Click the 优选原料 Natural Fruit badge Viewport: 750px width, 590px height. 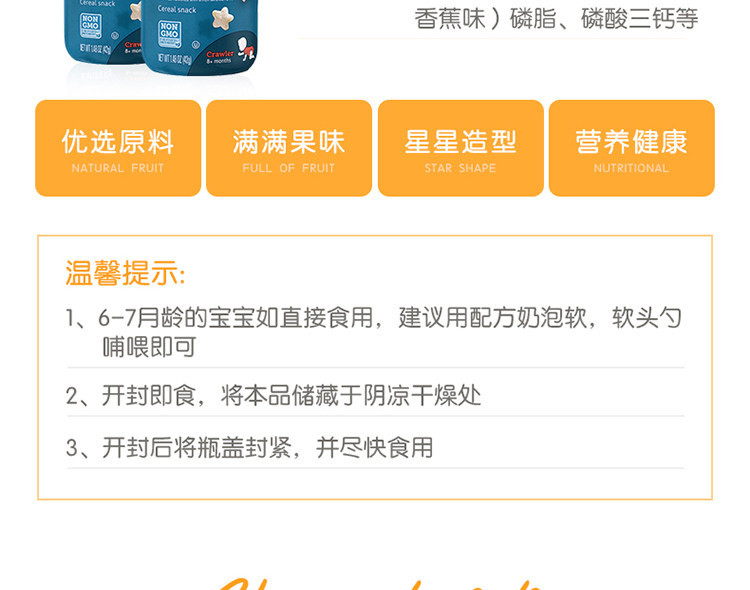tap(118, 148)
